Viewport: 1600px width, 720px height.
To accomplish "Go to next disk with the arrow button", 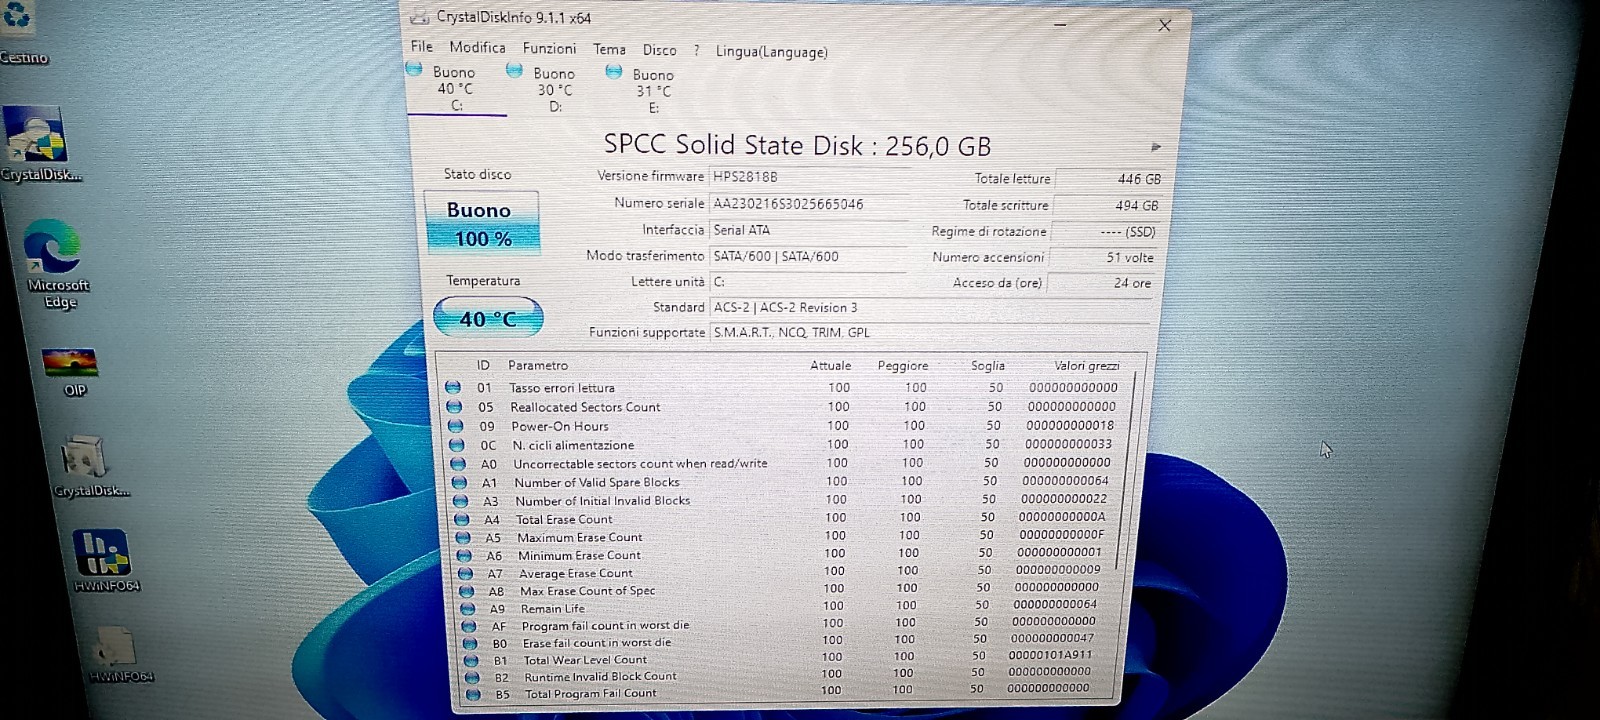I will pyautogui.click(x=1156, y=147).
